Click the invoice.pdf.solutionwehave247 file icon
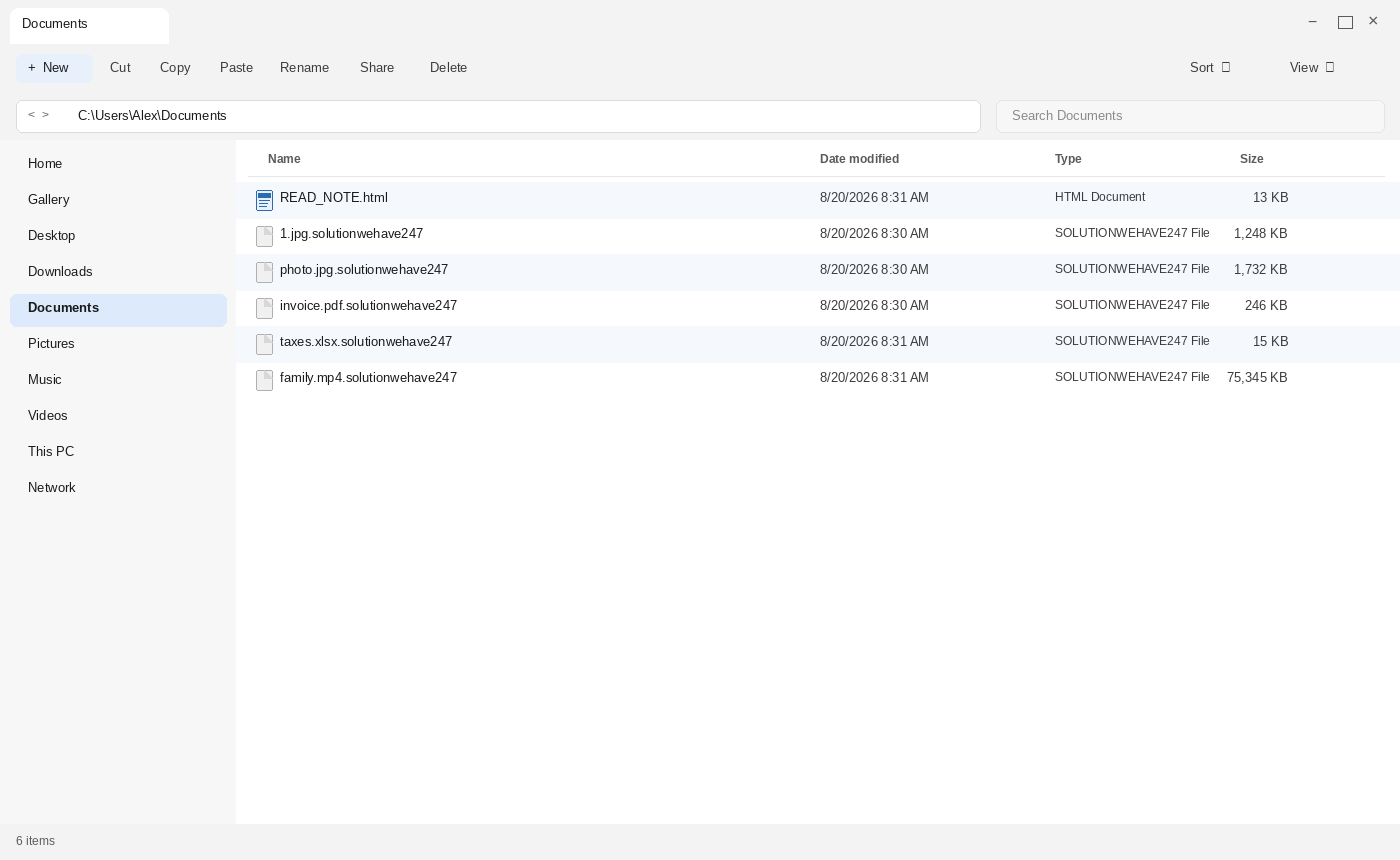The height and width of the screenshot is (860, 1400). [x=264, y=309]
